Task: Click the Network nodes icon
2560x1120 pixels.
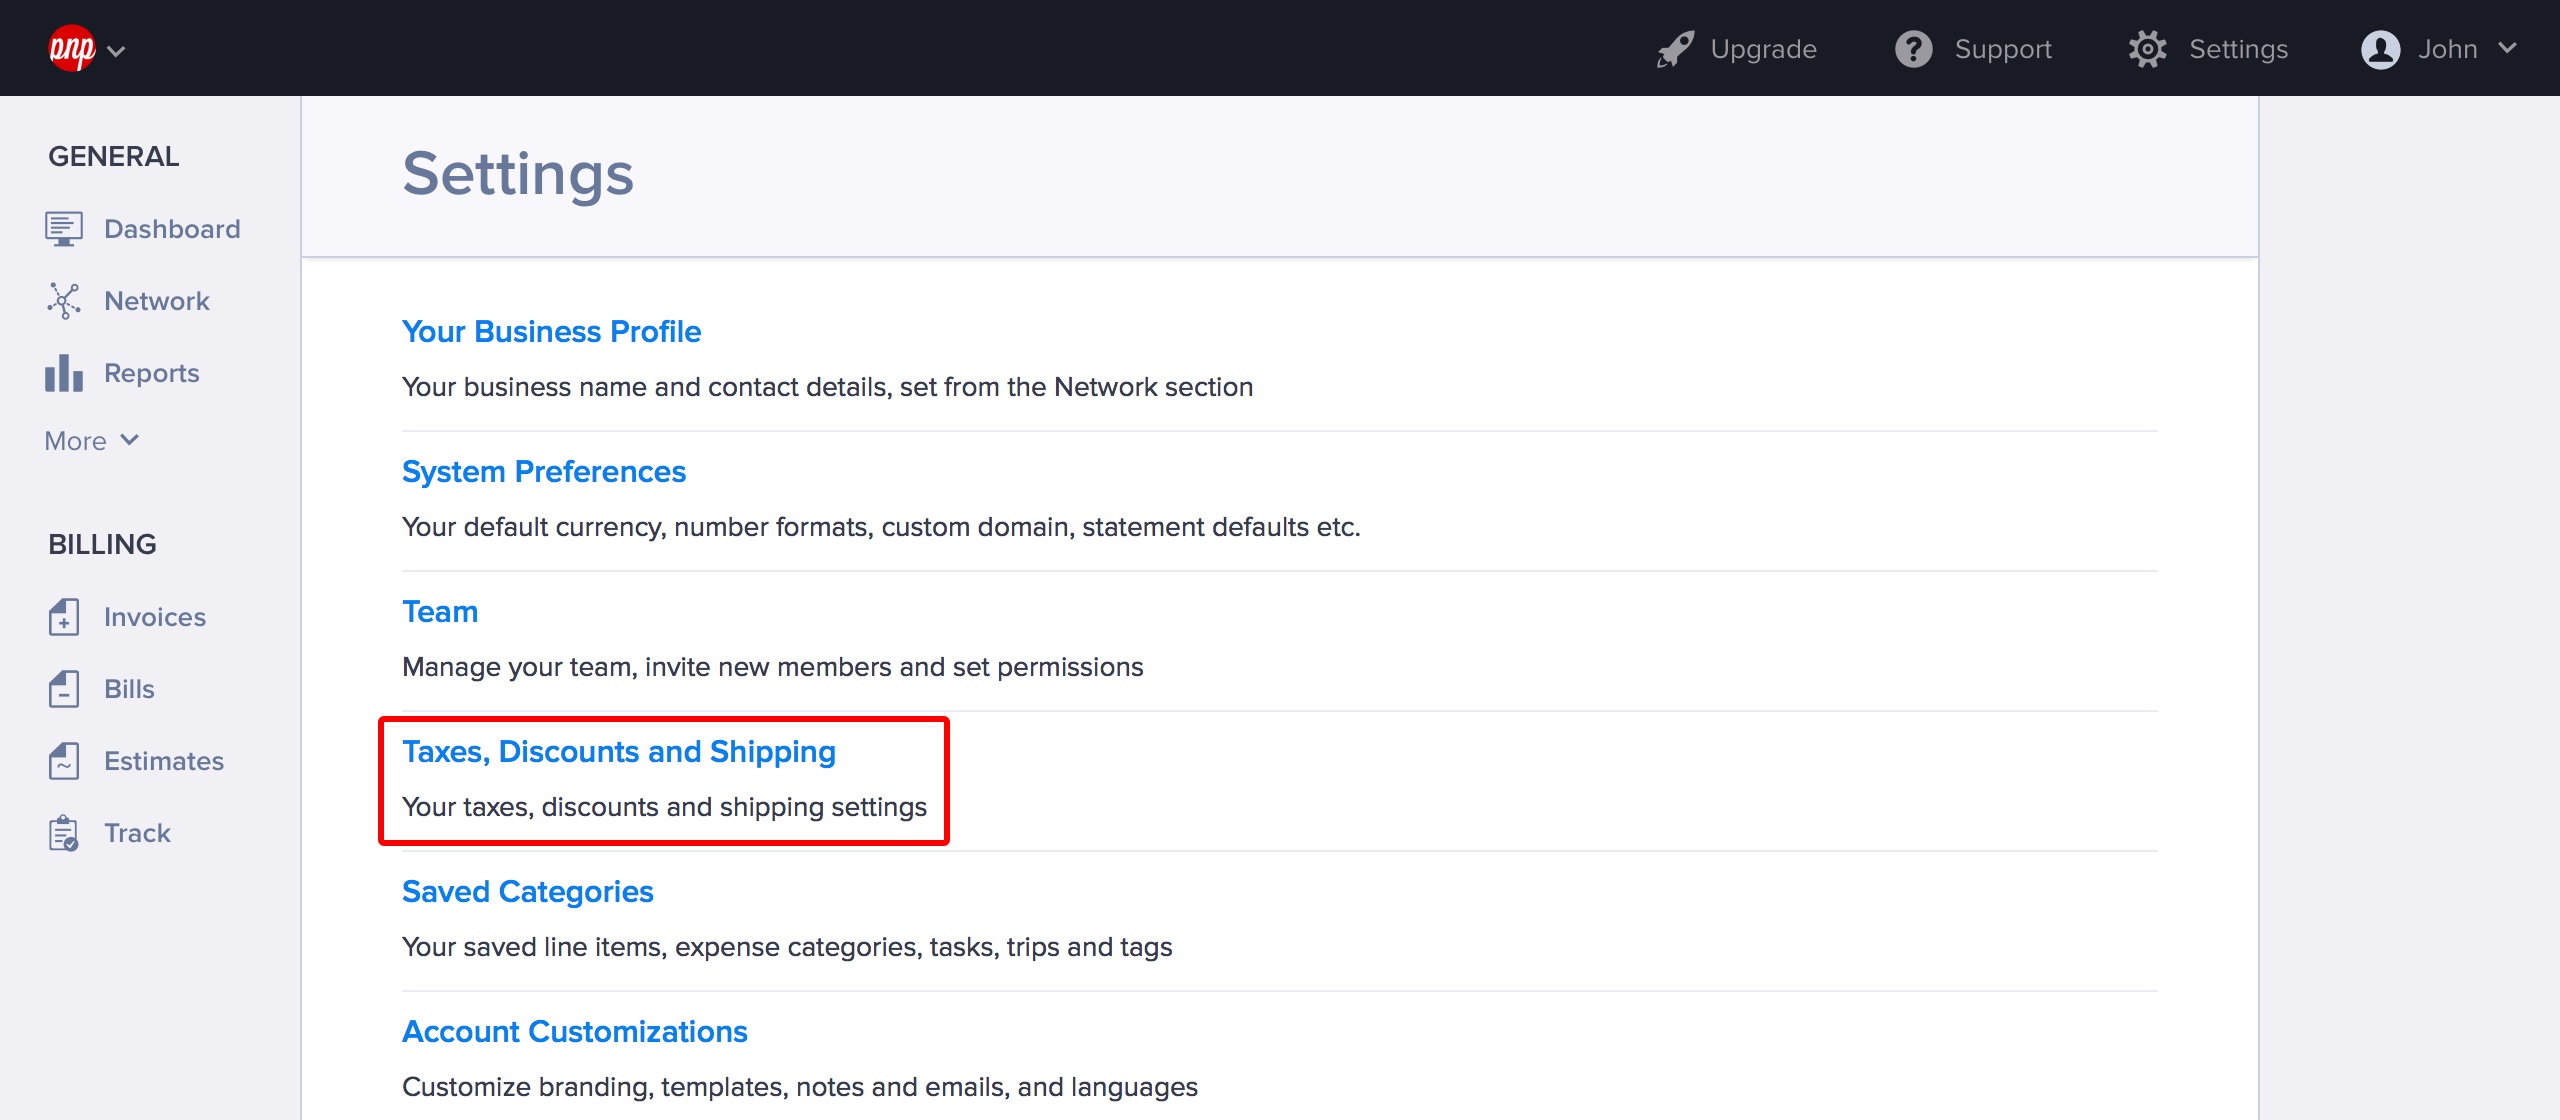Action: click(63, 301)
